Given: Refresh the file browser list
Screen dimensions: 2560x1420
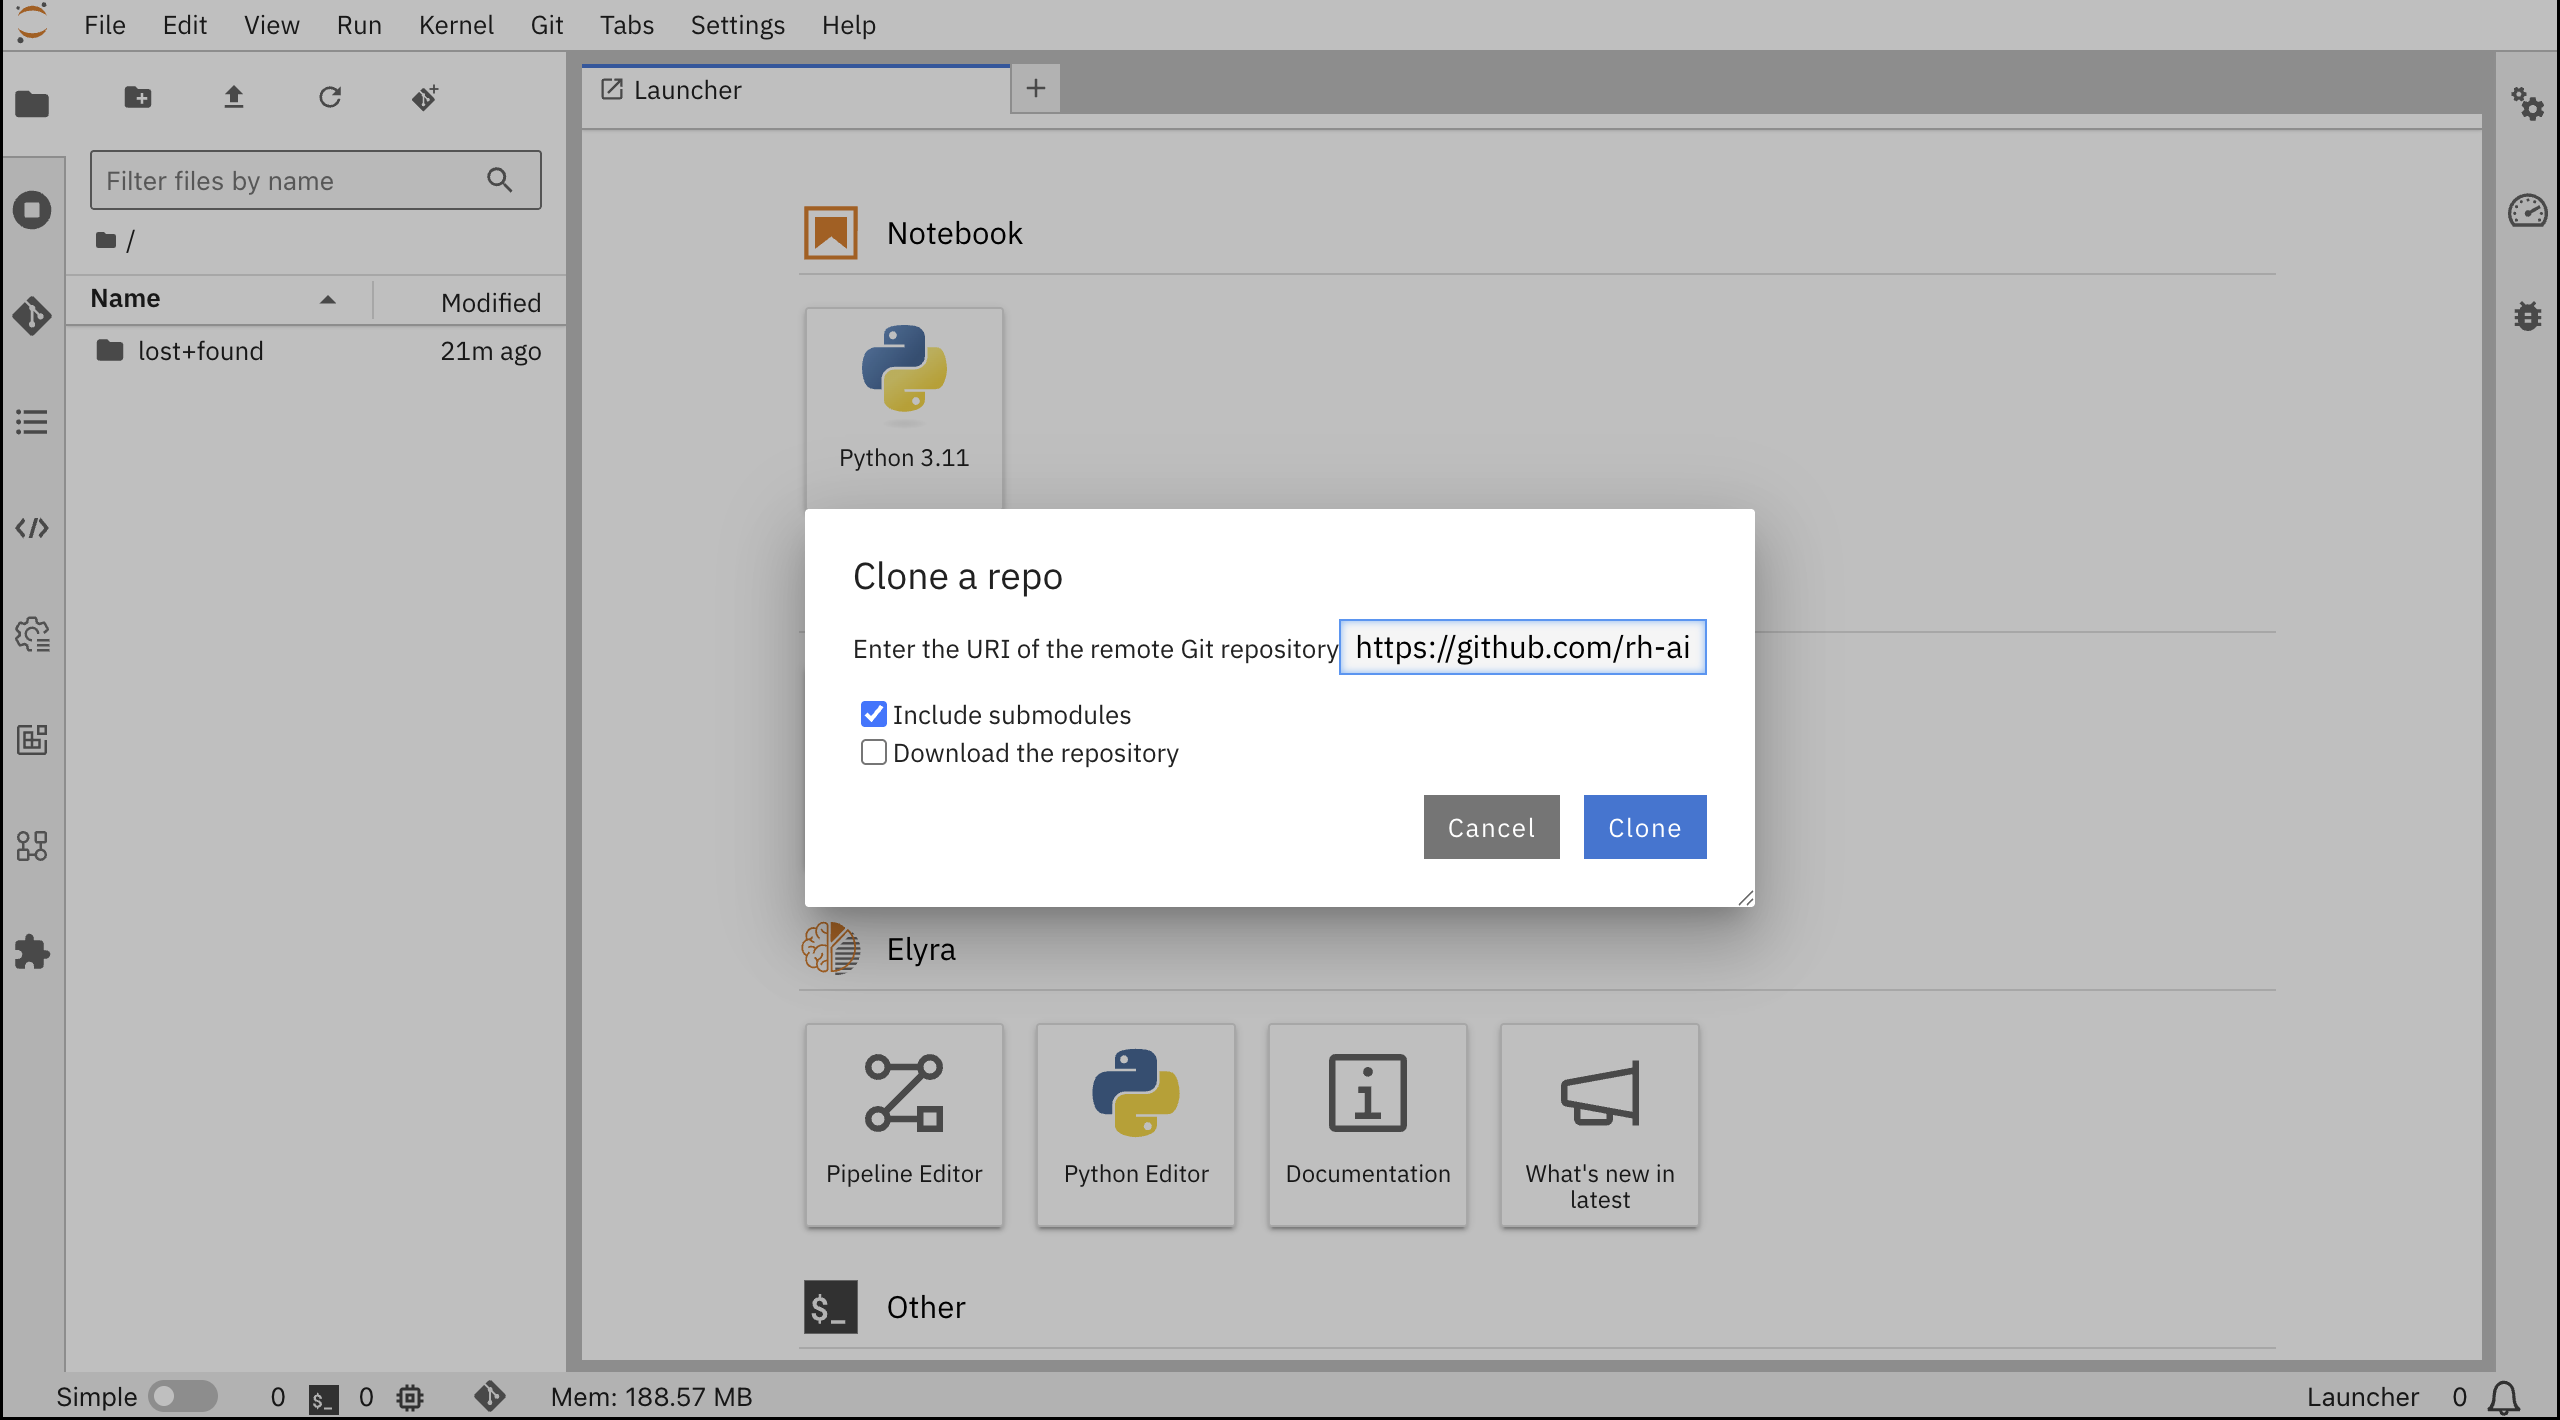Looking at the screenshot, I should point(330,98).
